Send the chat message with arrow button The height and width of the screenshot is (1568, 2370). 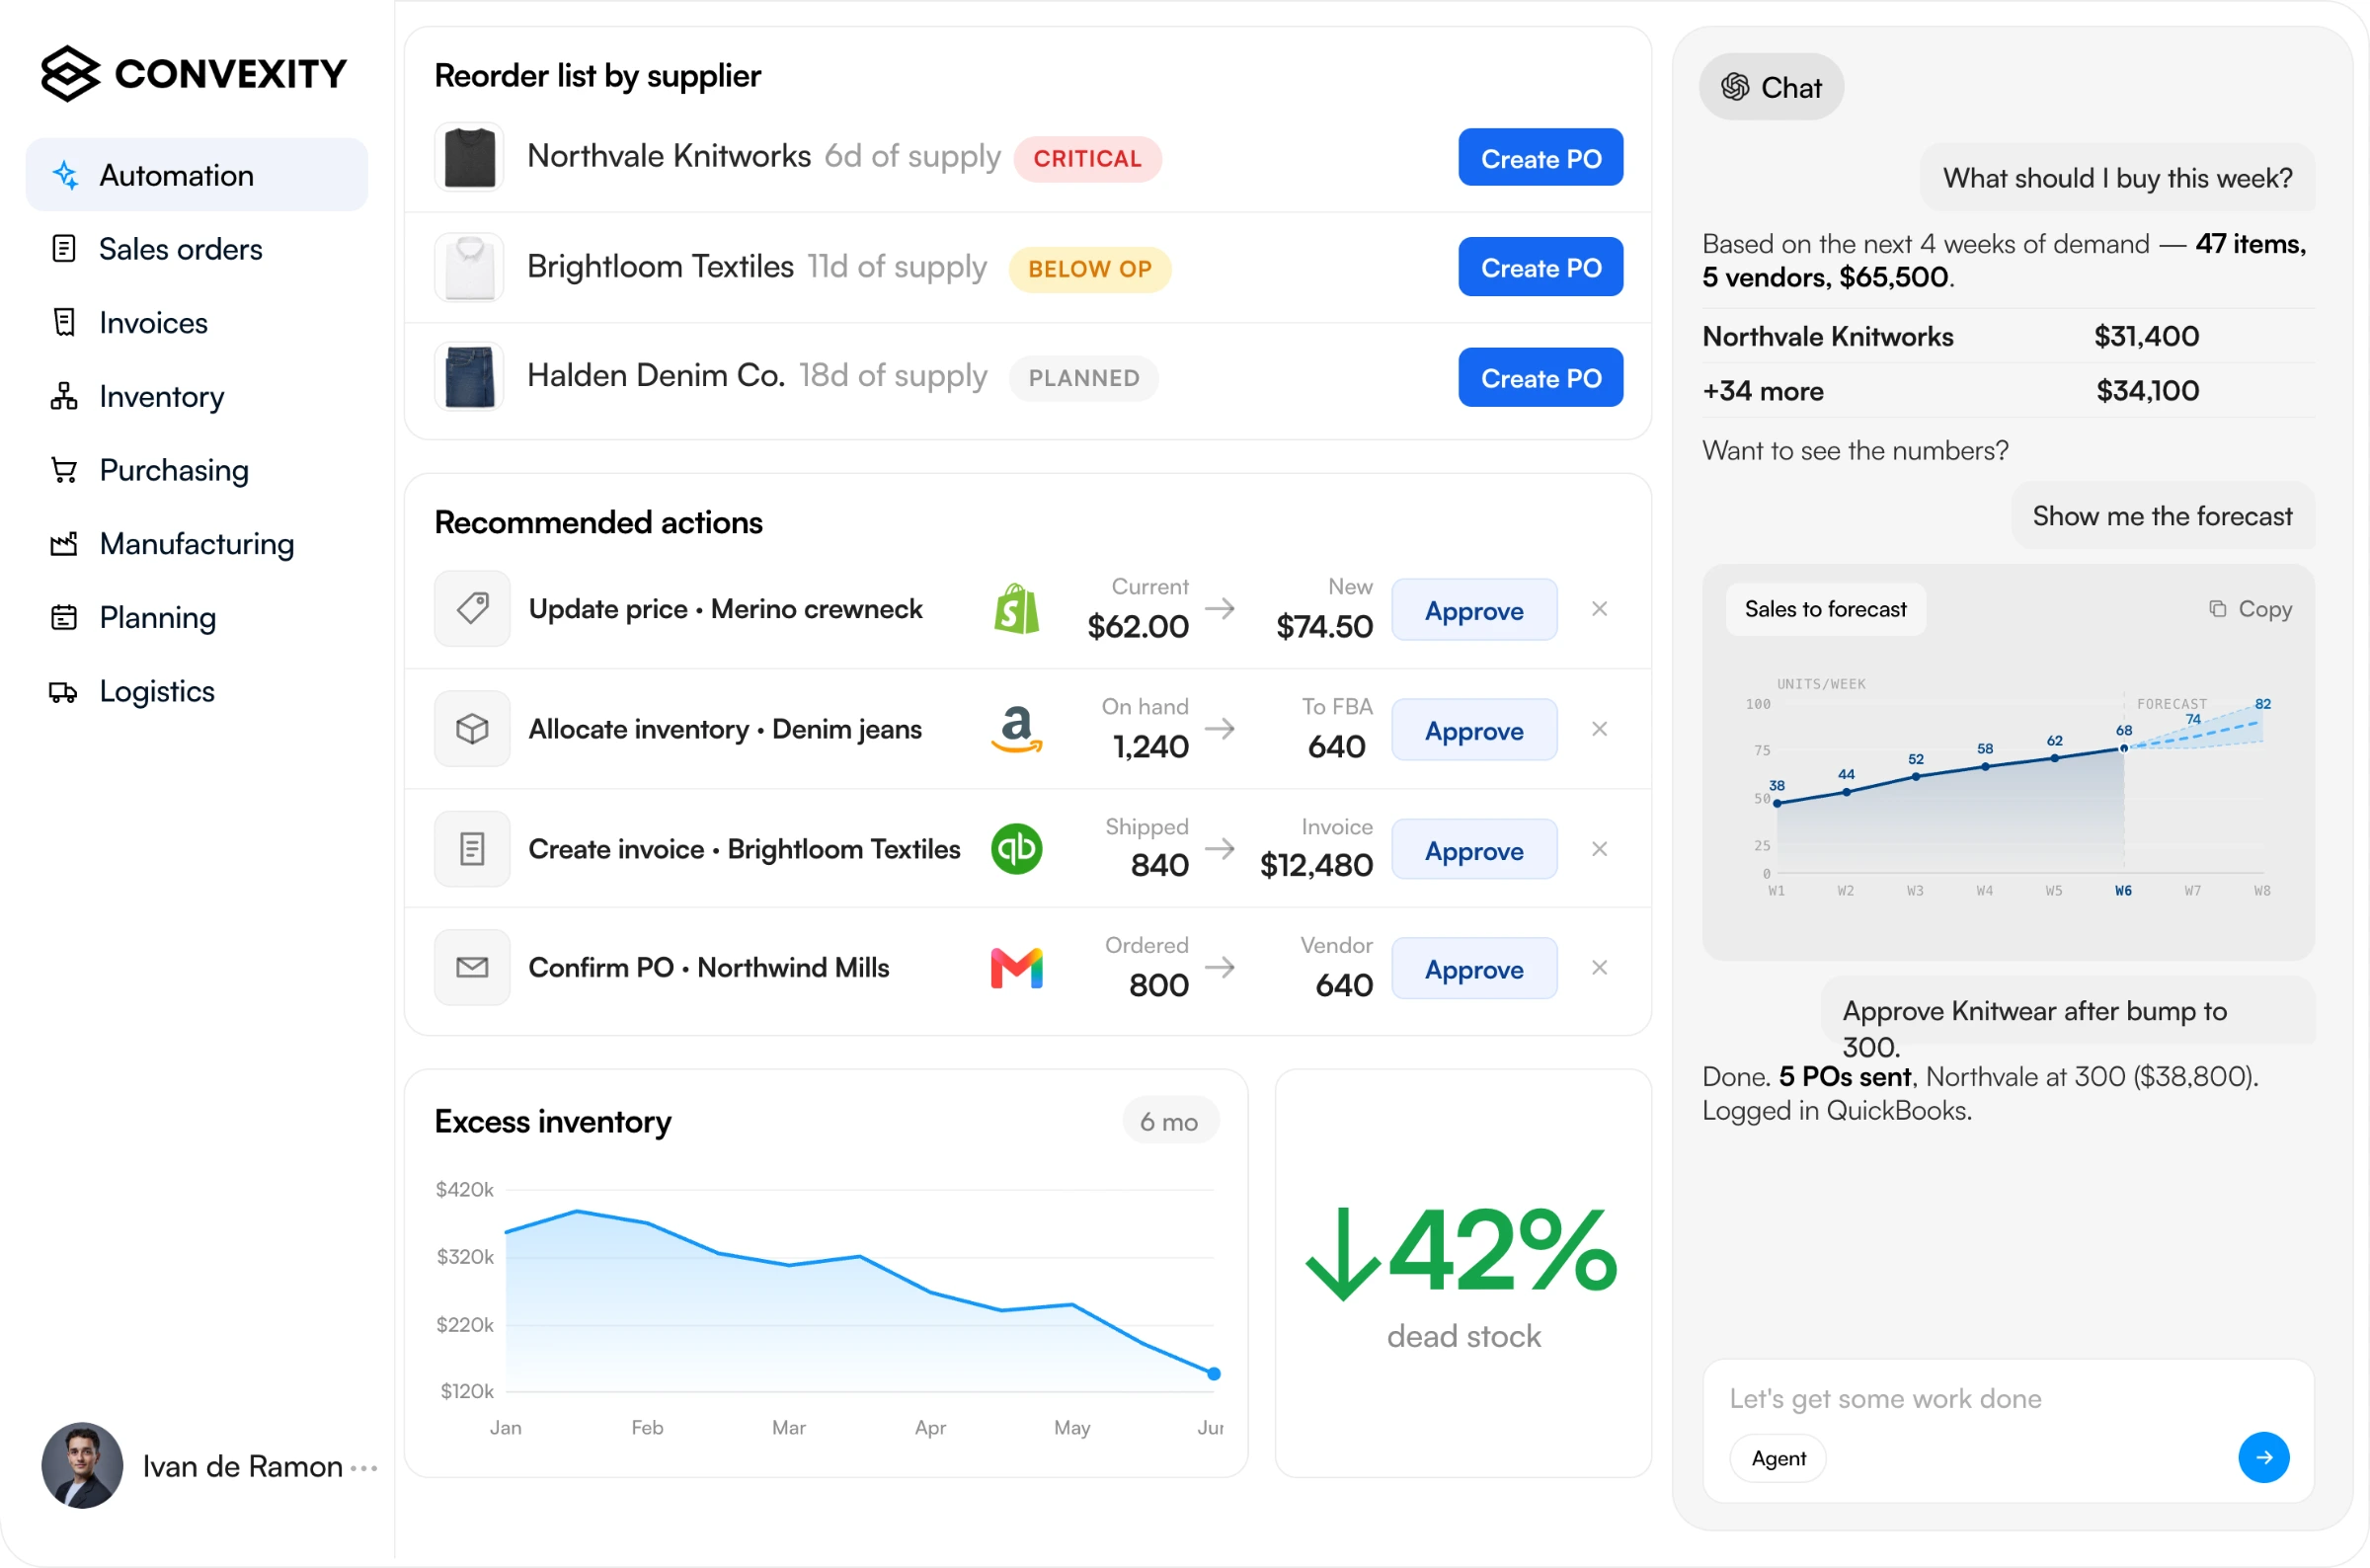(x=2264, y=1458)
